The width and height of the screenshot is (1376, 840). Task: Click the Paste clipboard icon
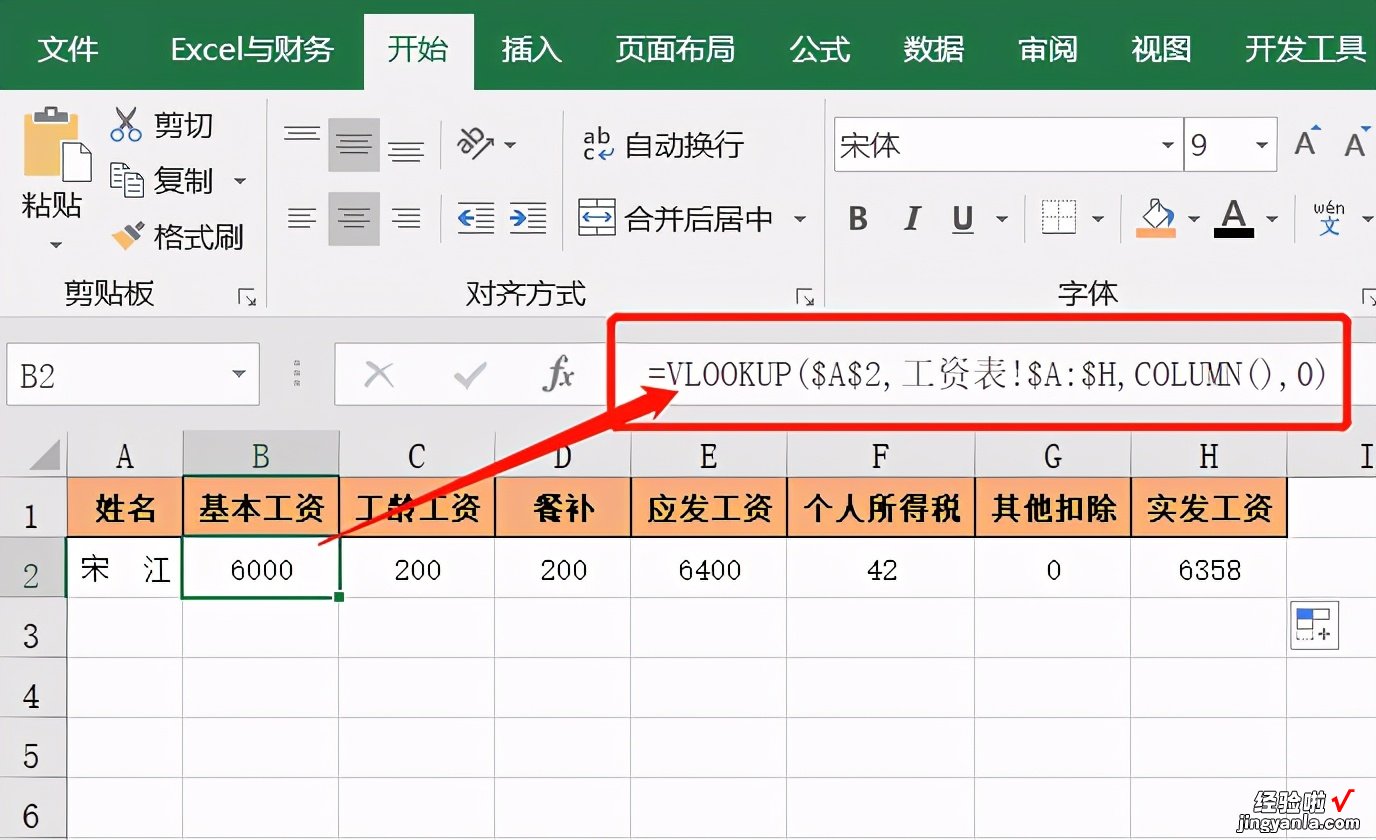pos(57,144)
